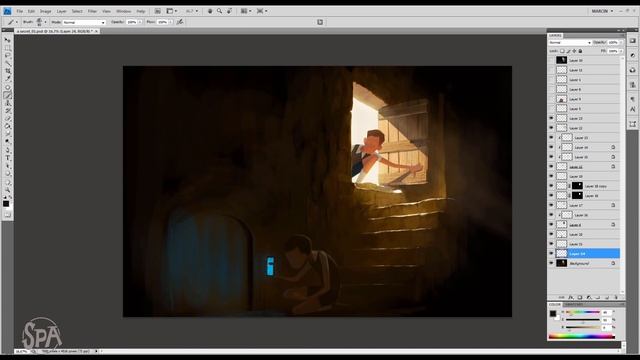Select the Eraser tool
The height and width of the screenshot is (360, 640).
pos(7,118)
